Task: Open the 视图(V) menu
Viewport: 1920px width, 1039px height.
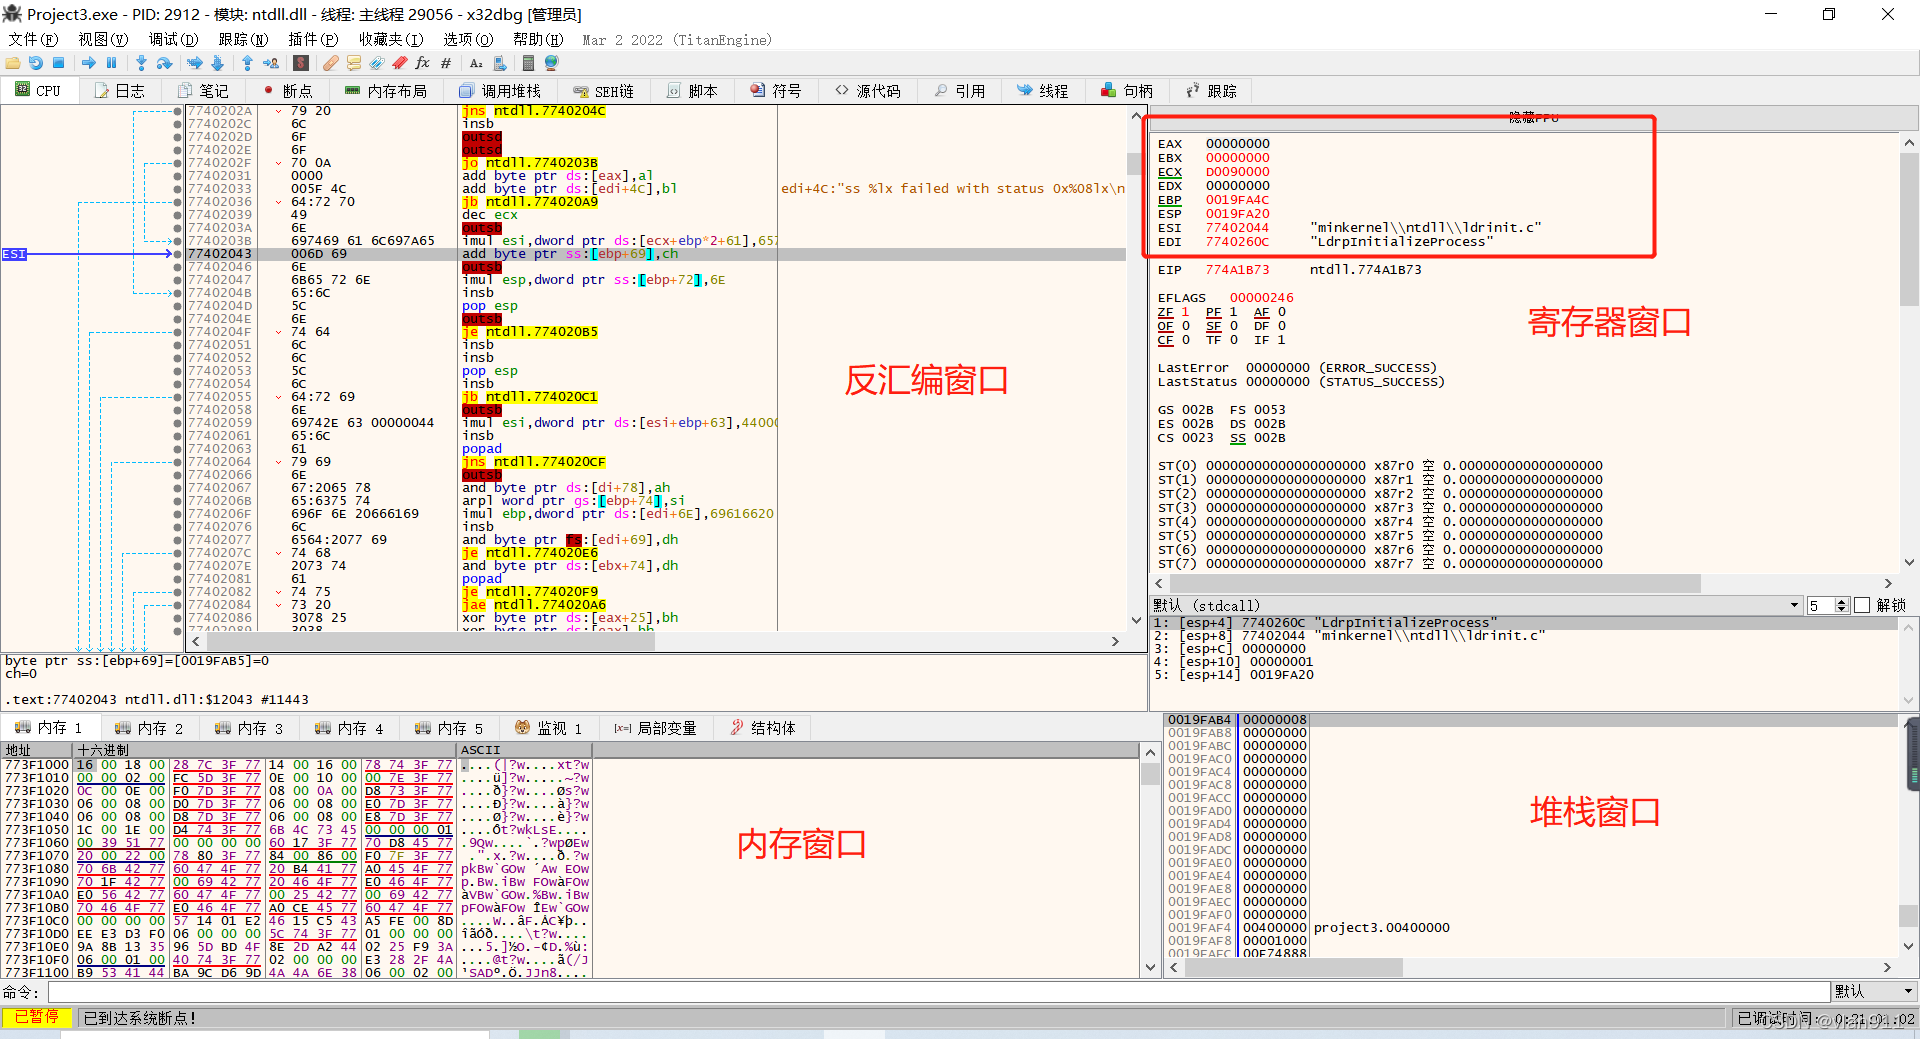Action: (x=103, y=39)
